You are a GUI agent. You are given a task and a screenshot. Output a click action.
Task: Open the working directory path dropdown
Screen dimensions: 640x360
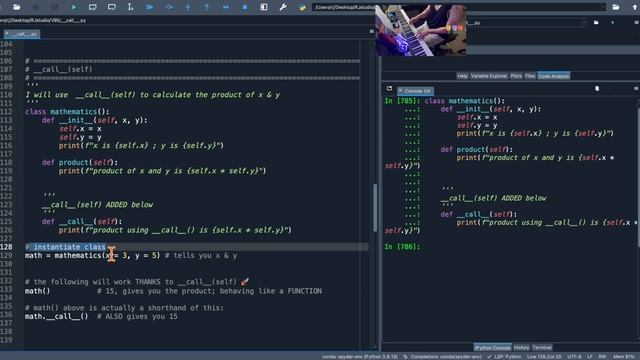pos(603,7)
